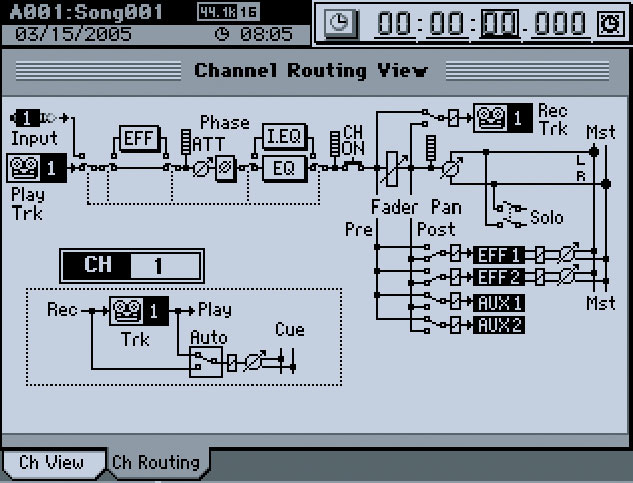Click the EFF 1 send label
Viewport: 633px width, 483px height.
499,253
